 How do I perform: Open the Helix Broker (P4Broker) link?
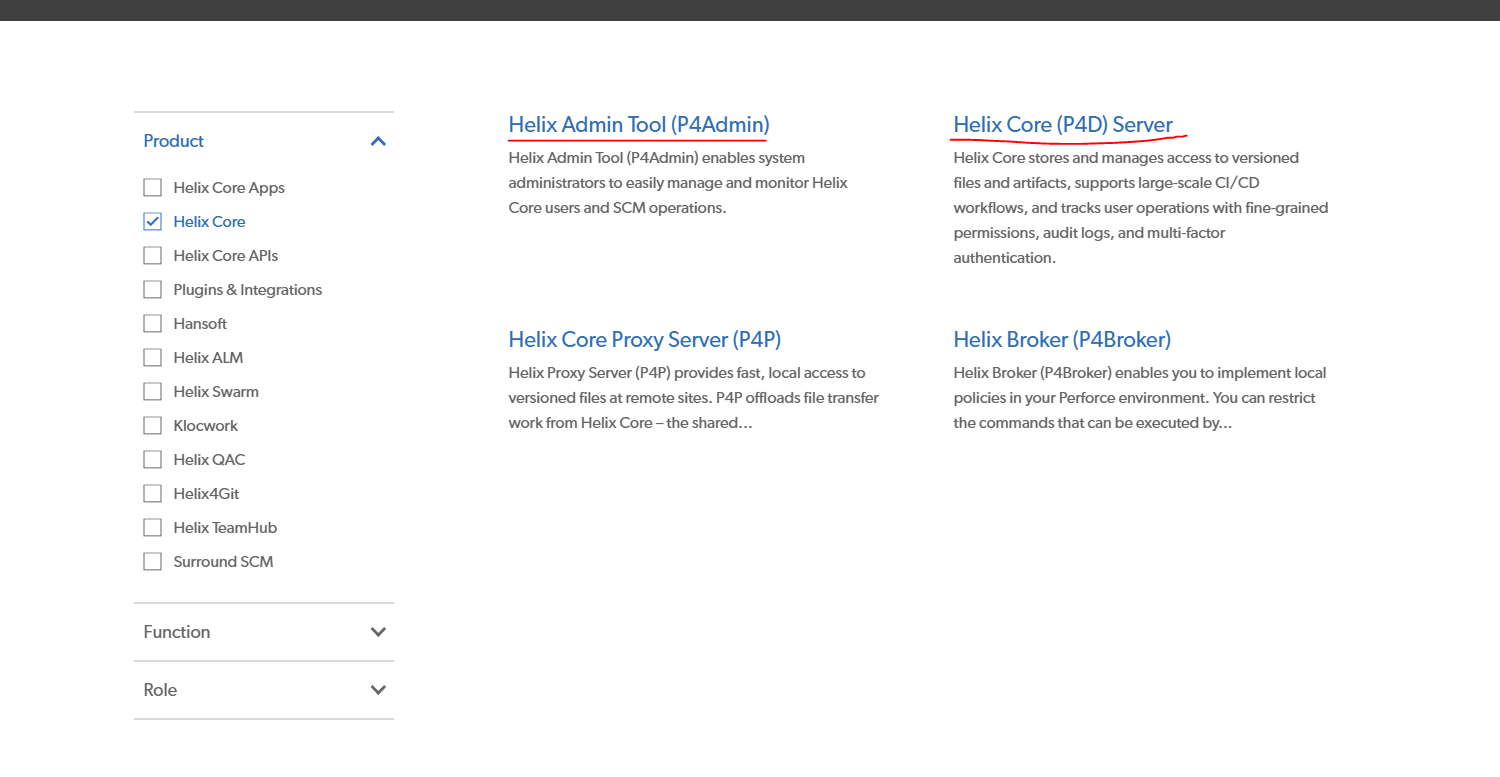(x=1062, y=340)
